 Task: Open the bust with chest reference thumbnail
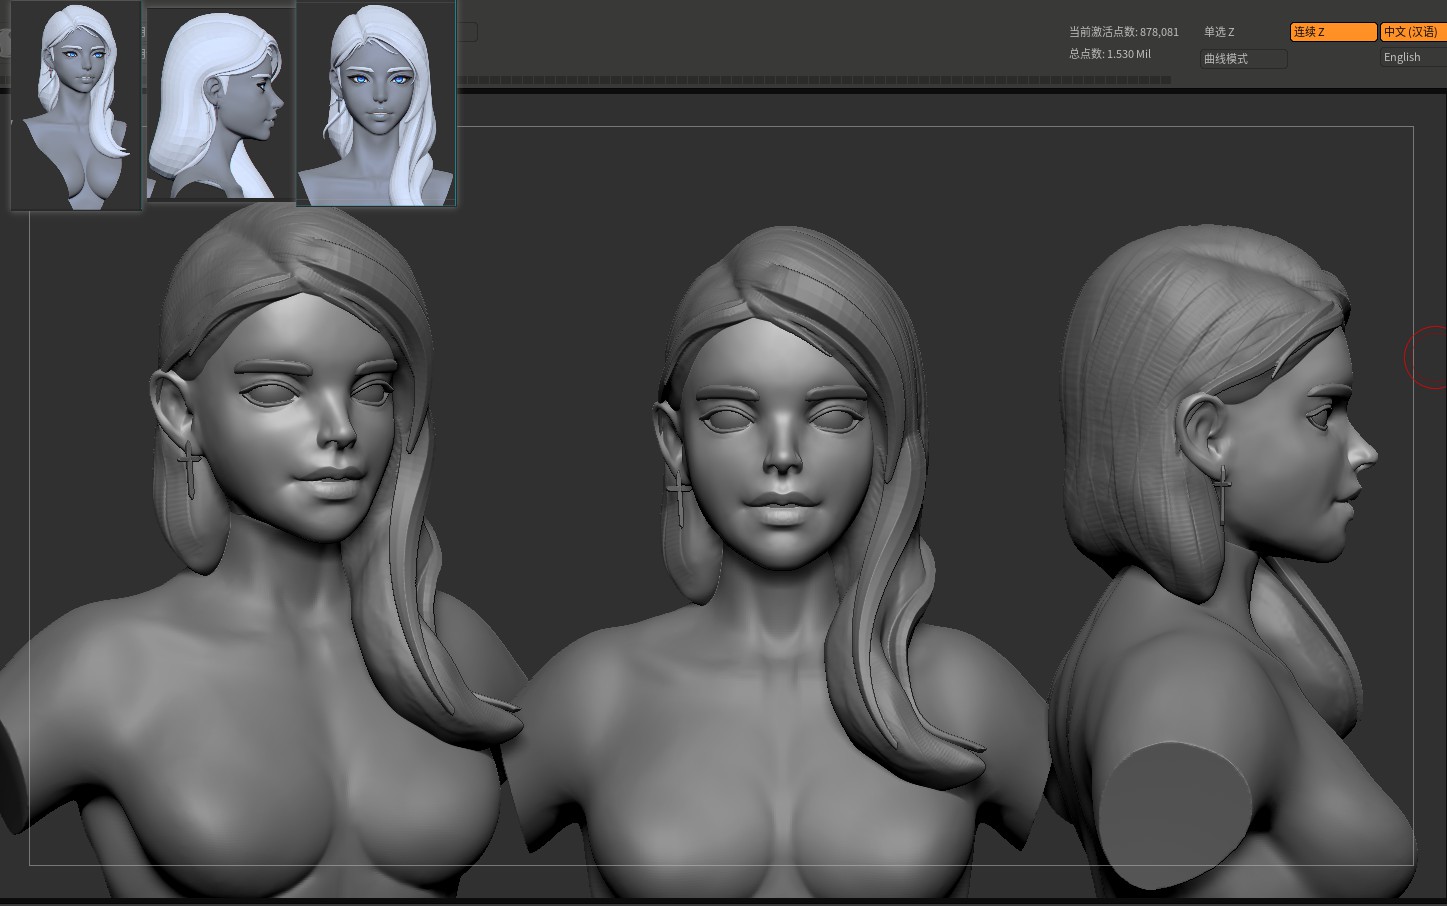(76, 105)
